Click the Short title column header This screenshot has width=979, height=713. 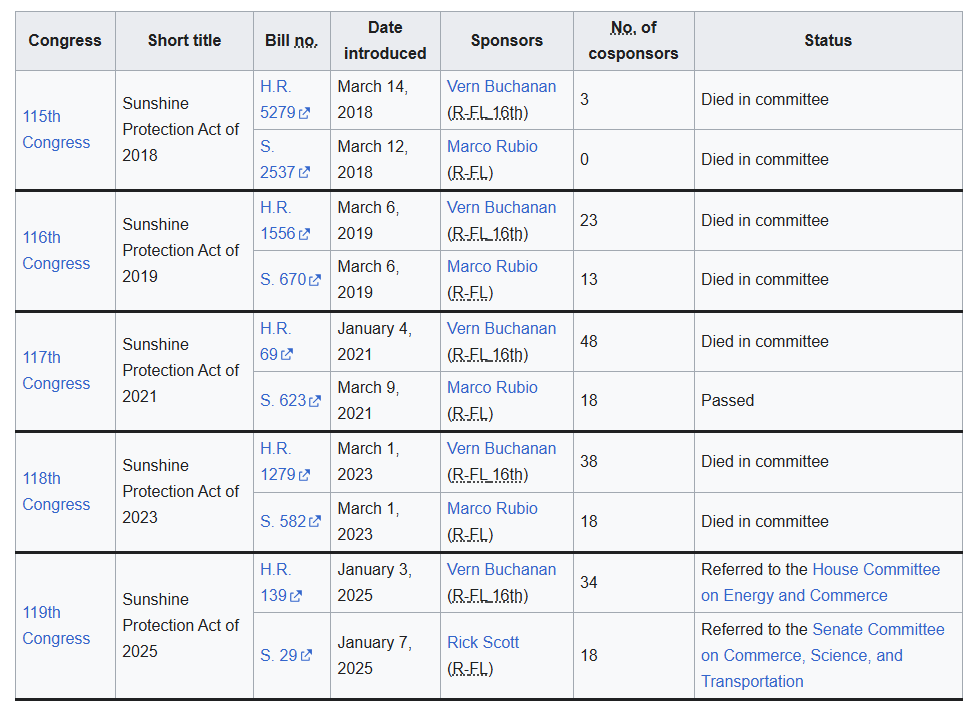pos(184,41)
